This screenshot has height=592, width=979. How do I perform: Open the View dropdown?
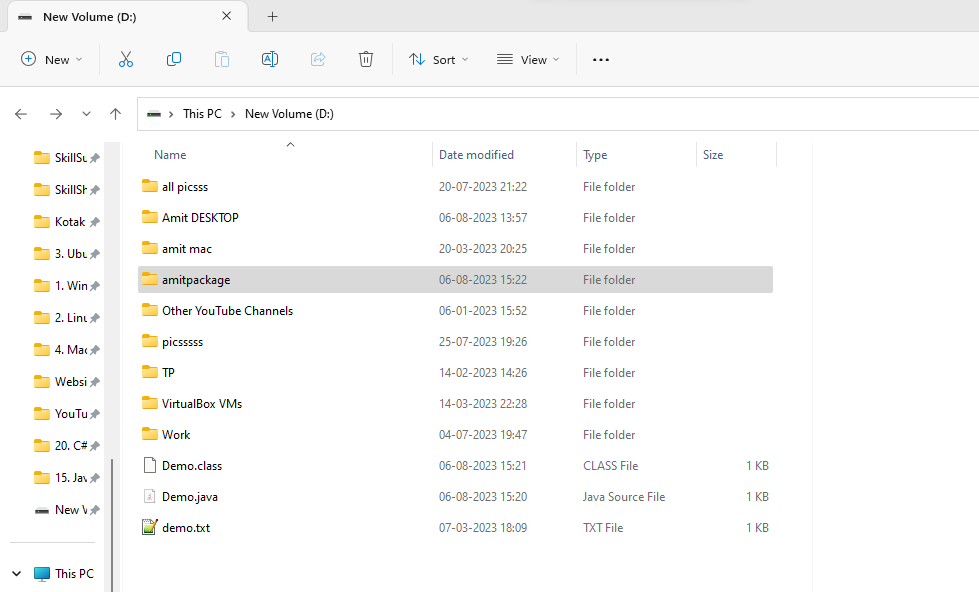pos(527,59)
